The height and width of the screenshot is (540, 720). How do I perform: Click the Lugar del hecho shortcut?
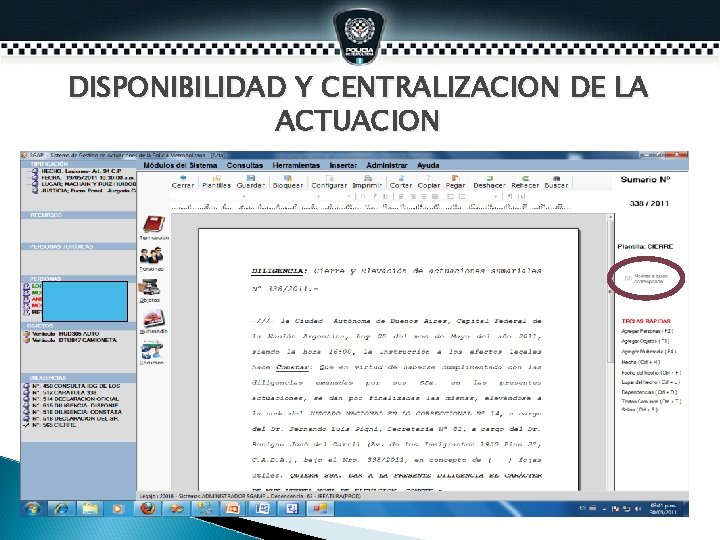pyautogui.click(x=651, y=382)
